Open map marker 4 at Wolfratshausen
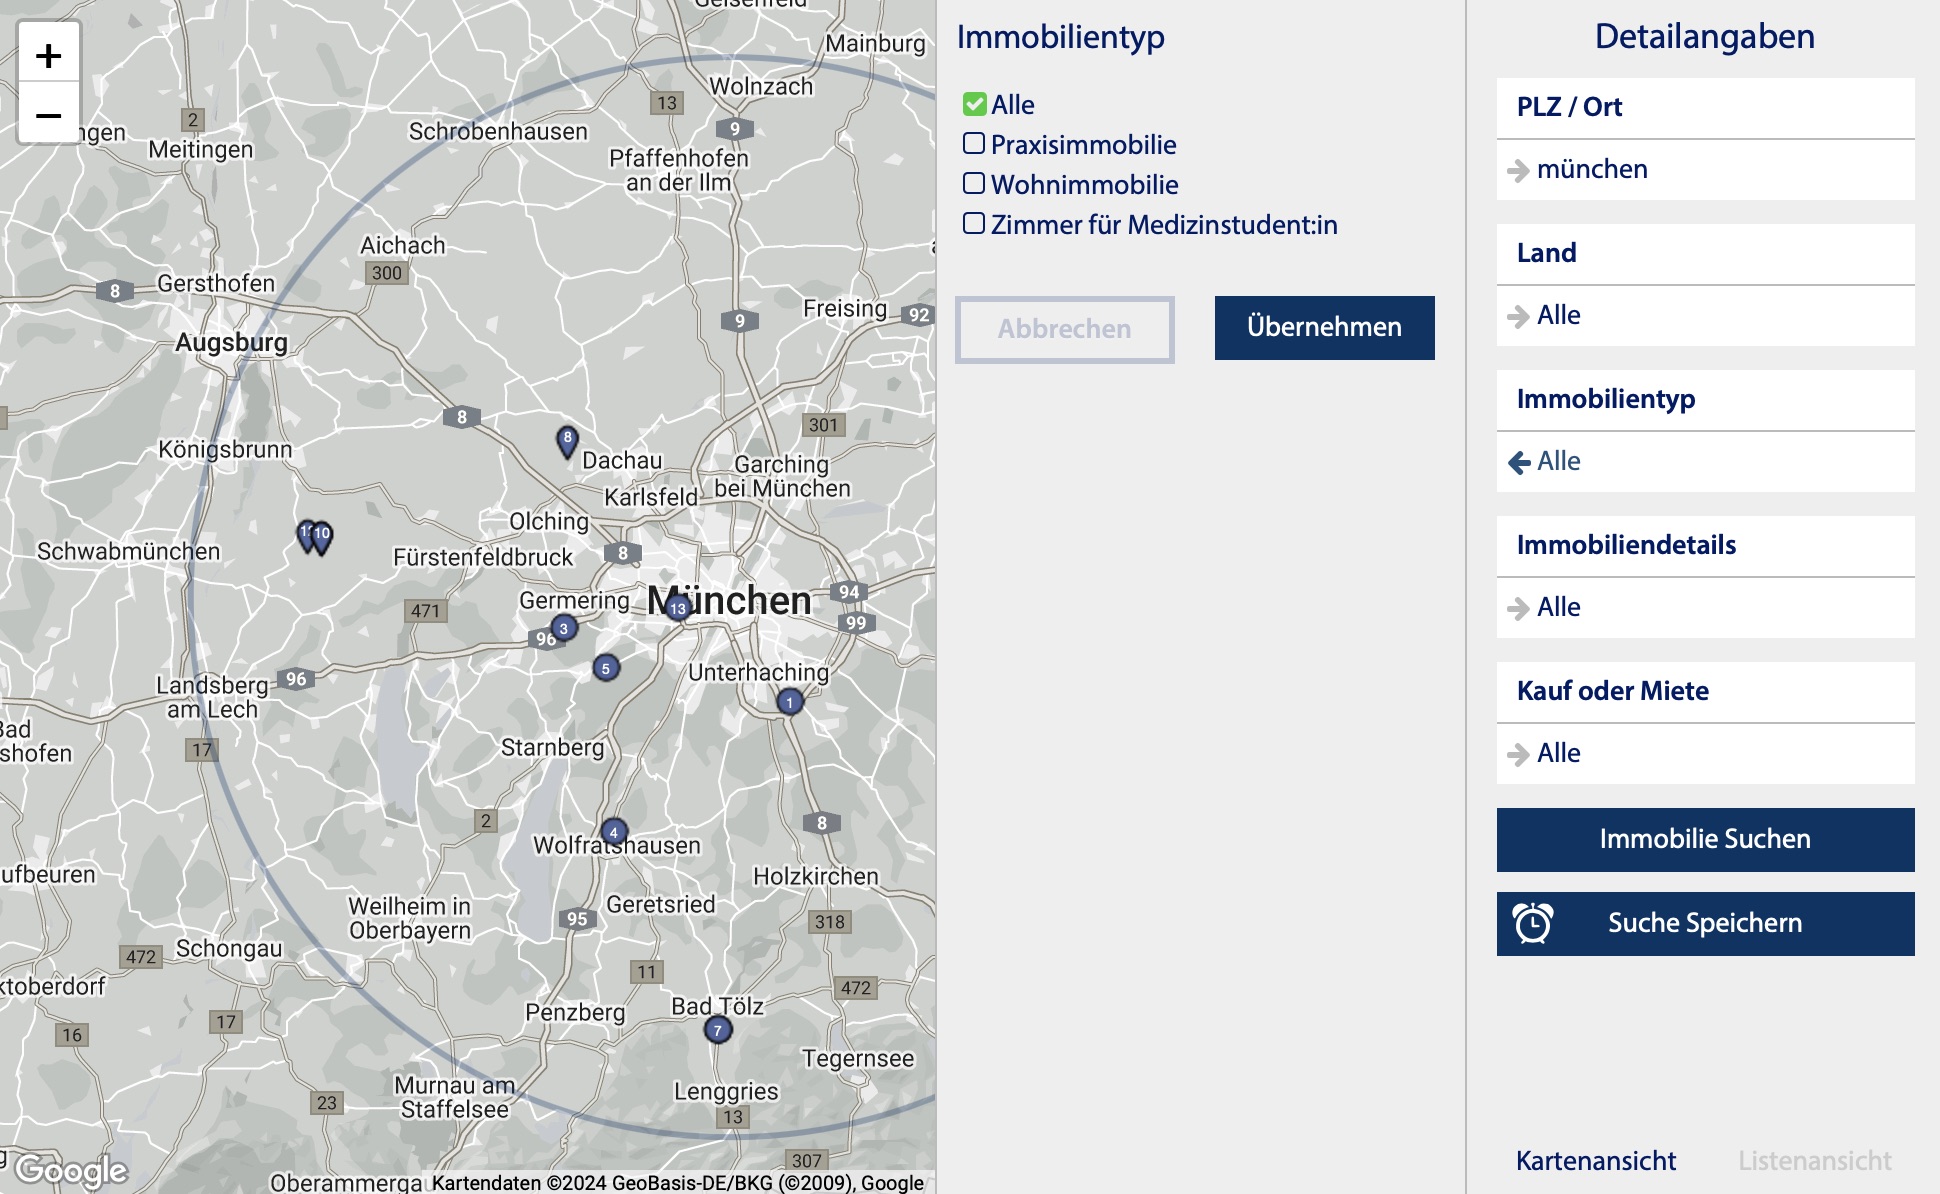Image resolution: width=1940 pixels, height=1194 pixels. (614, 831)
